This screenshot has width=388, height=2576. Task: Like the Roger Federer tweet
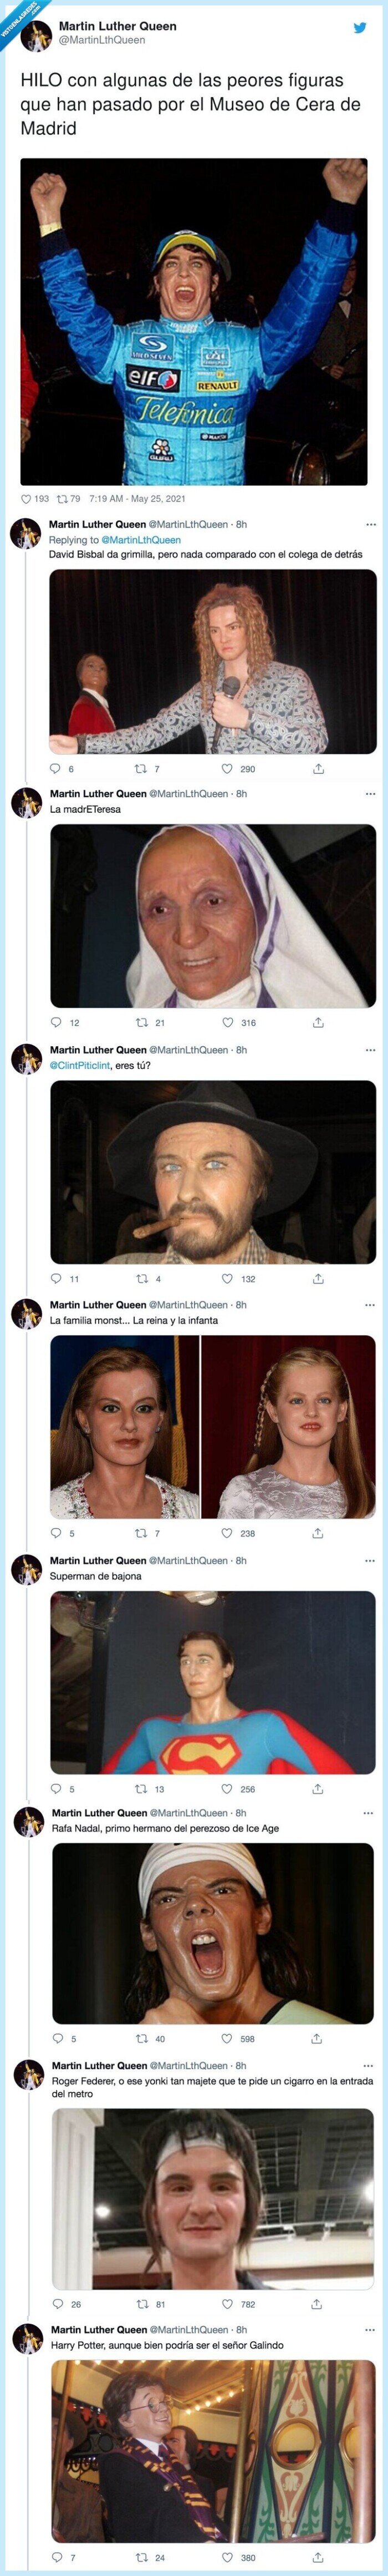tap(228, 2304)
